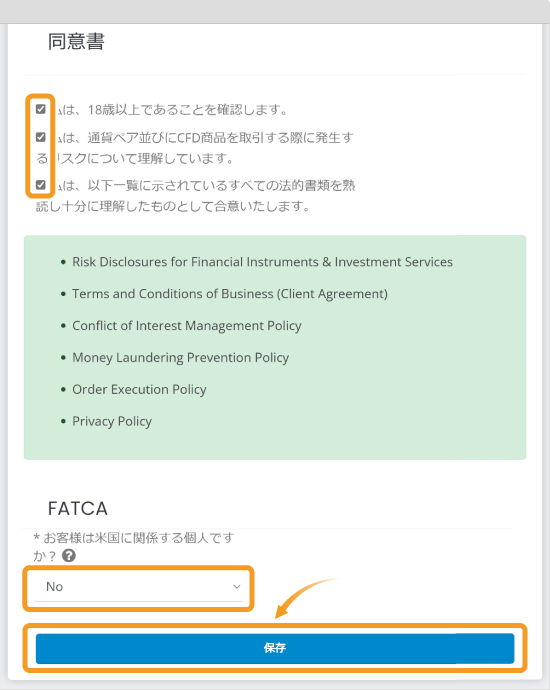Screen dimensions: 550x690
Task: Open the FATCA dropdown showing No
Action: [x=138, y=587]
